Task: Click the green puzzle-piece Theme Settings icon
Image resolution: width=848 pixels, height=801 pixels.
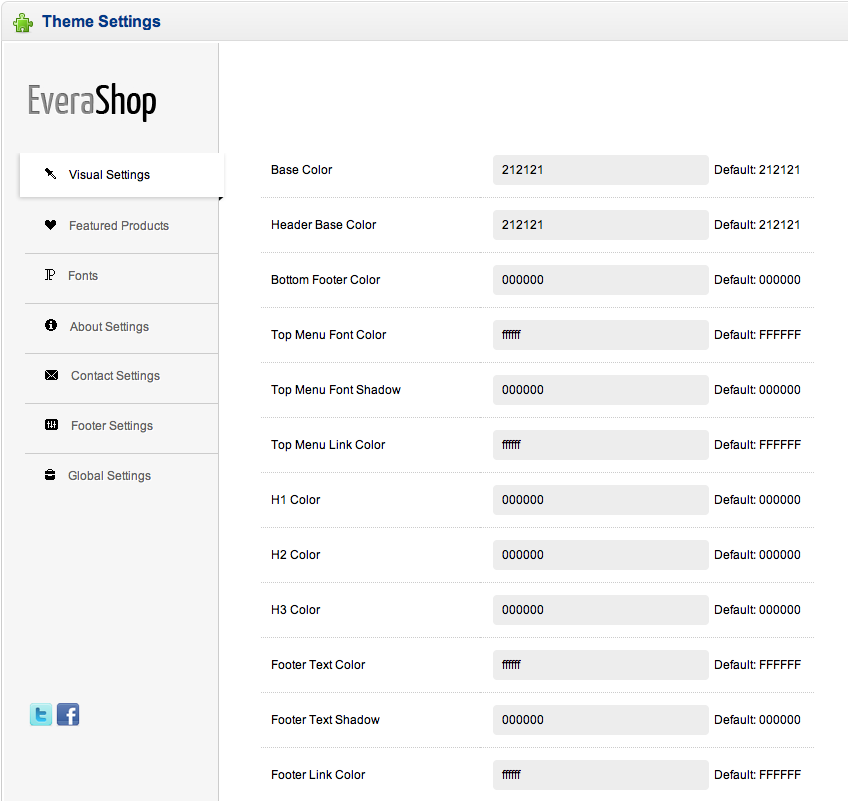Action: pos(23,22)
